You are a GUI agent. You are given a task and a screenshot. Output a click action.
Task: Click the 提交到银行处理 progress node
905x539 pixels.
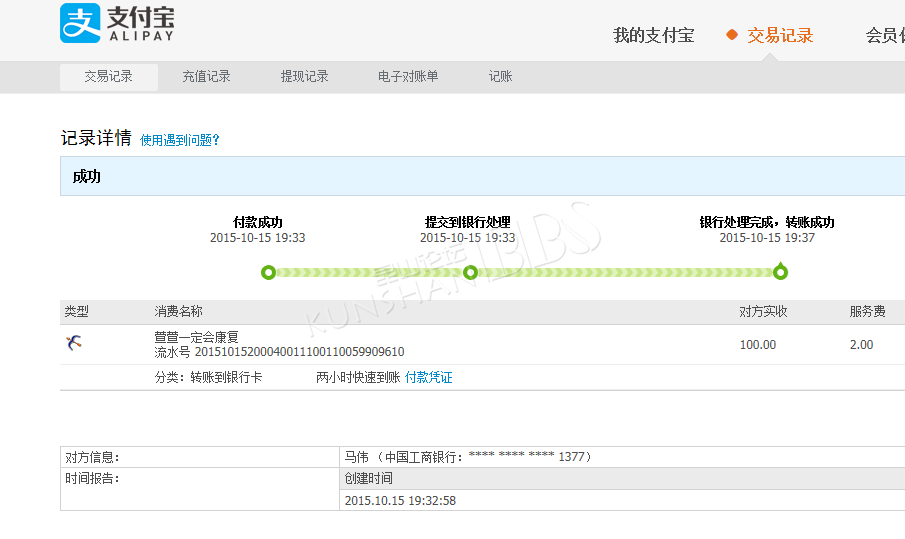(470, 272)
